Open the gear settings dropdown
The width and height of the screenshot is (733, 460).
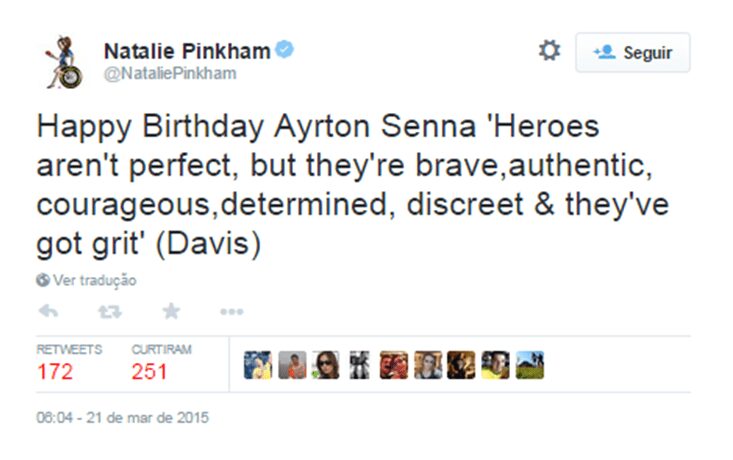pyautogui.click(x=549, y=51)
